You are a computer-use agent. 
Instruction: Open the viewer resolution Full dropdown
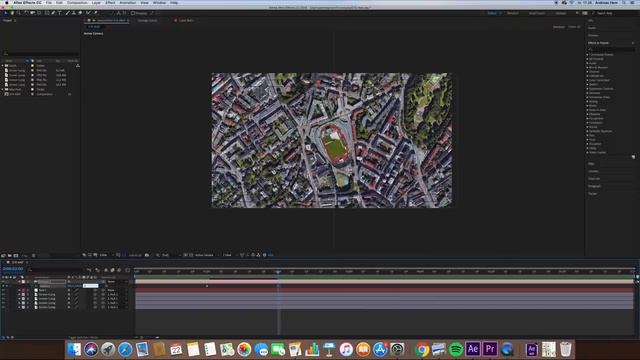[168, 255]
